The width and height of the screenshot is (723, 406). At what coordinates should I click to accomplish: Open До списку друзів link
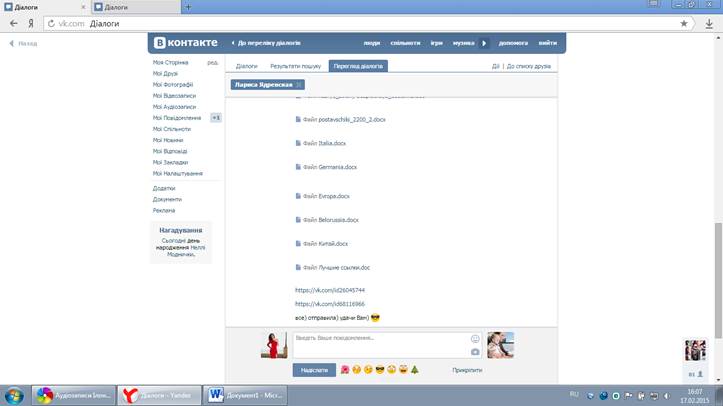pyautogui.click(x=529, y=66)
